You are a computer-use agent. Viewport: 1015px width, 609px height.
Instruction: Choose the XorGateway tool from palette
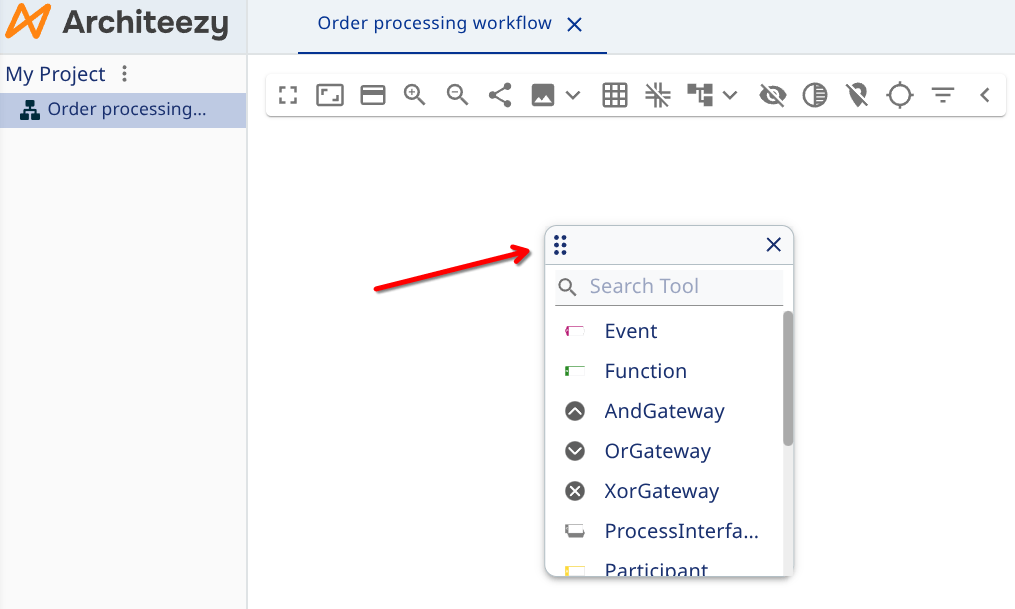[x=661, y=491]
